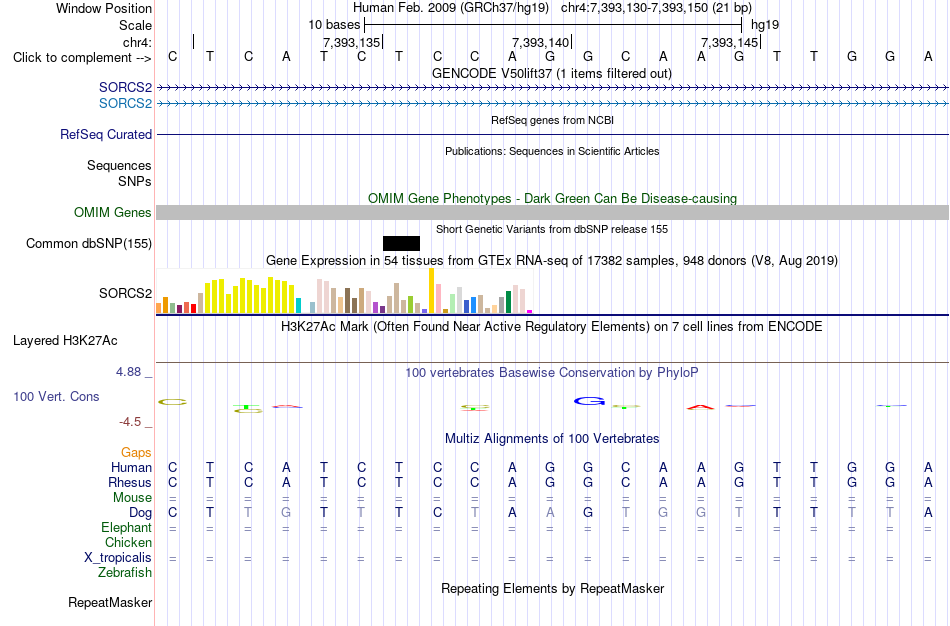Click the Rhesus species label
Screen dimensions: 950x626
(x=130, y=482)
